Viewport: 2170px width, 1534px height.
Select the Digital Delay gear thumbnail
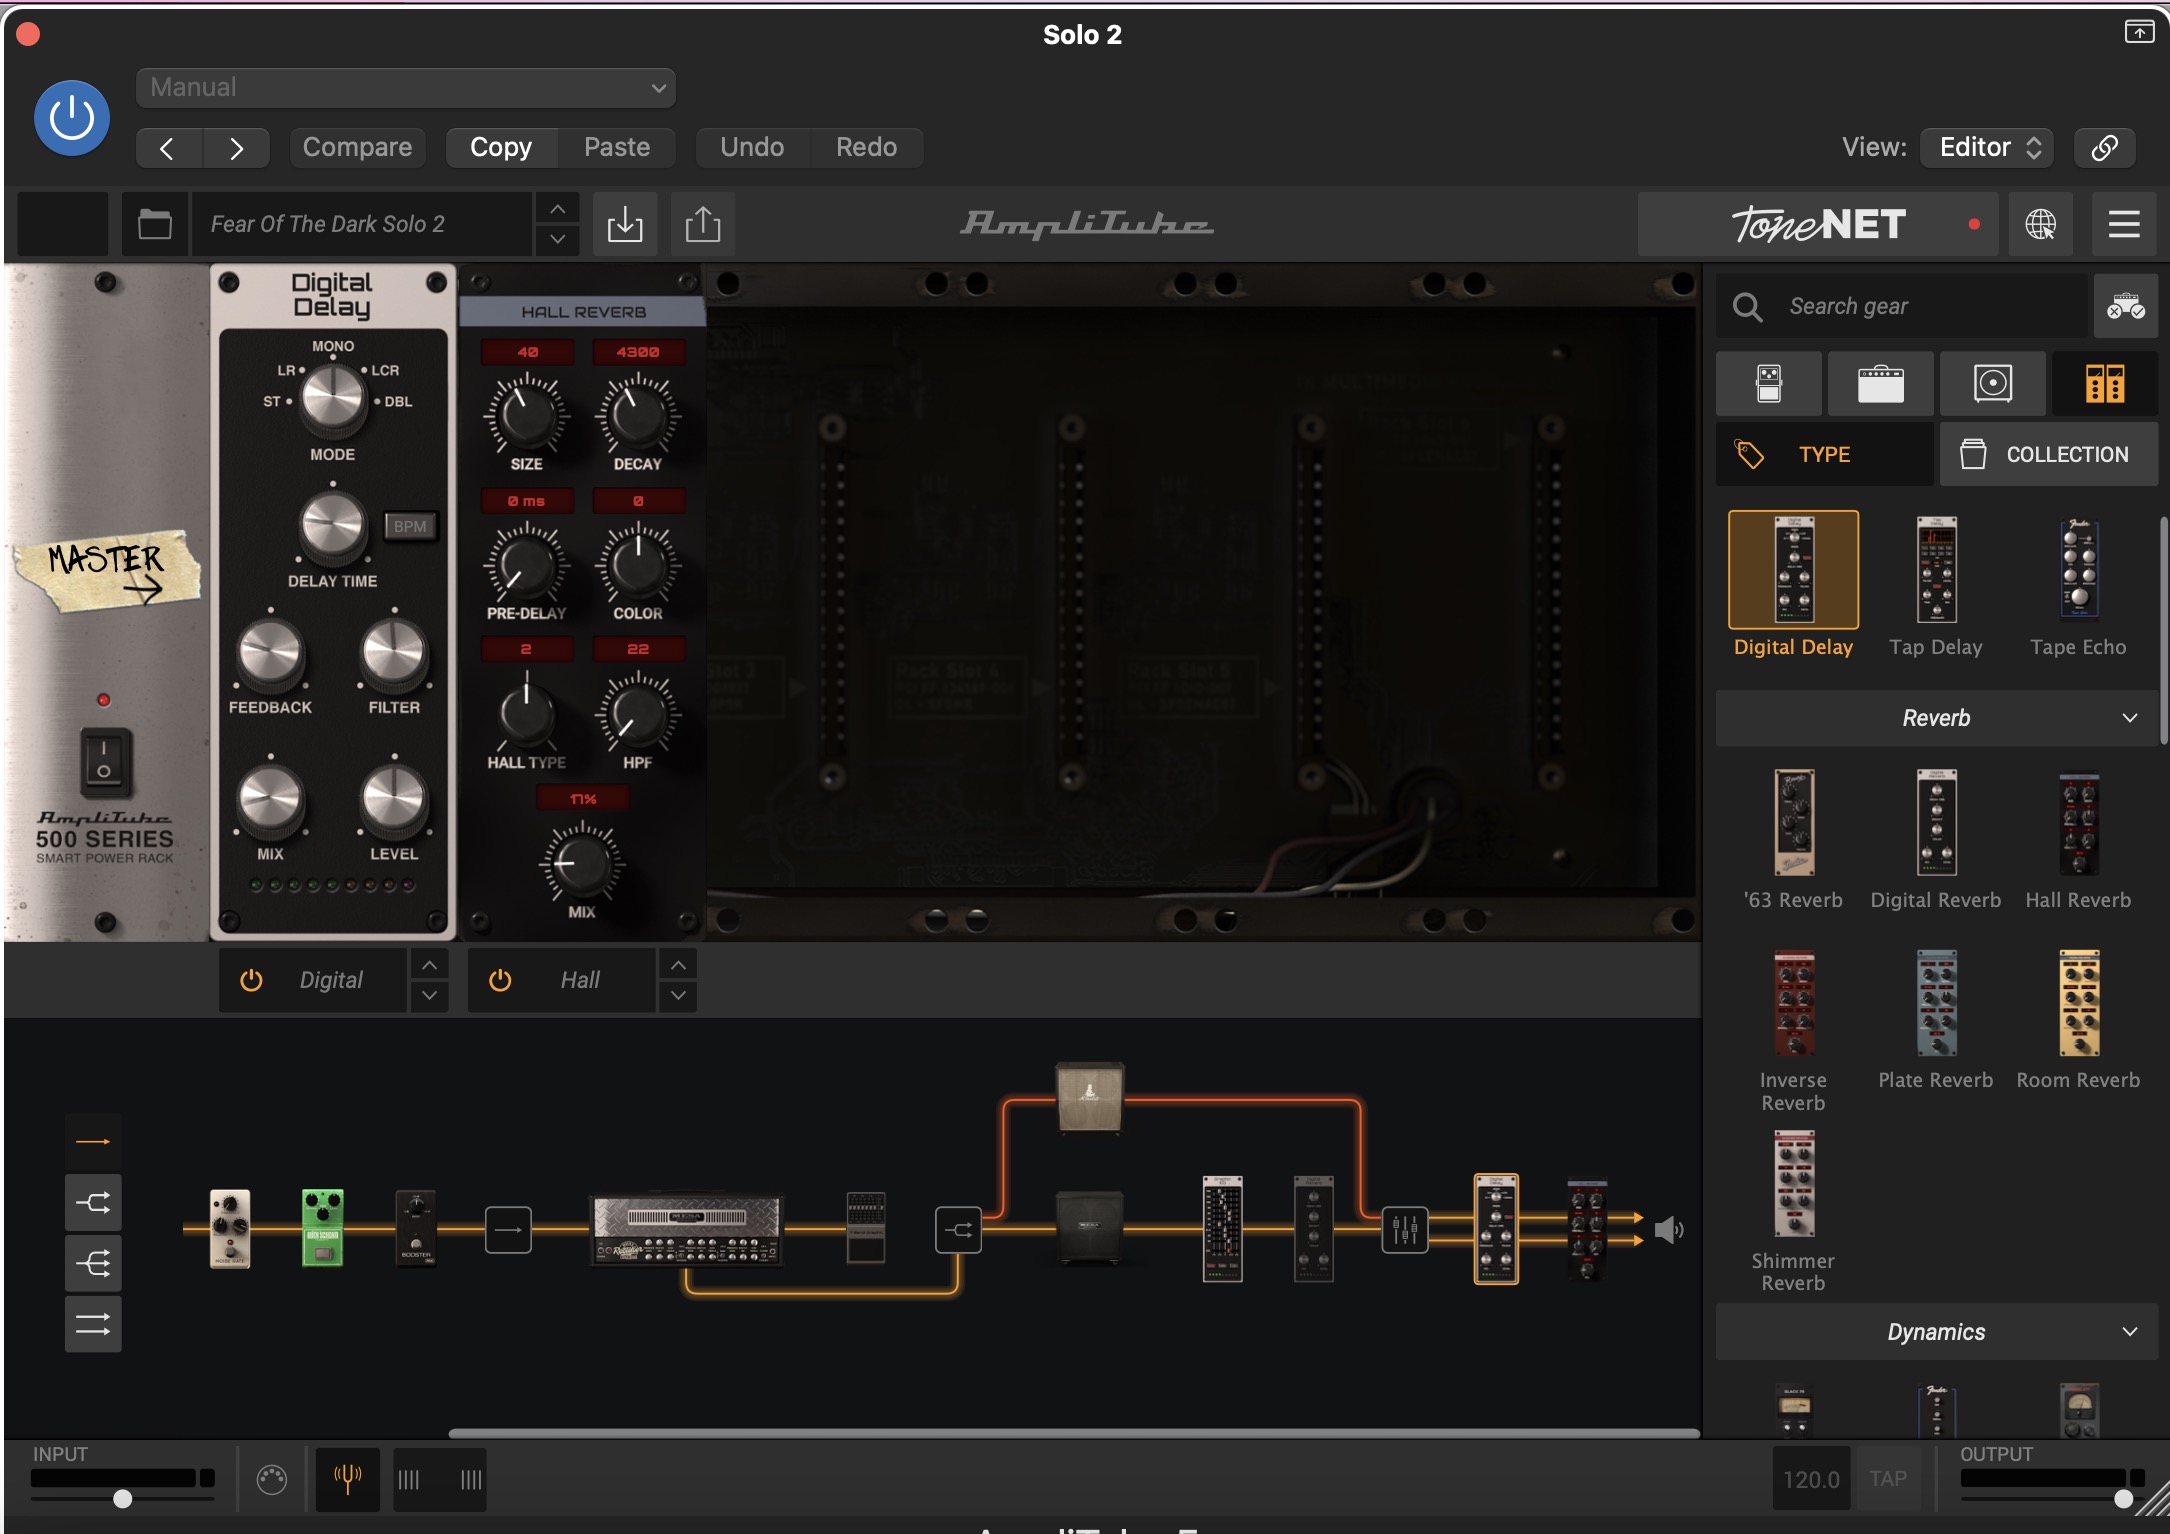click(1793, 570)
